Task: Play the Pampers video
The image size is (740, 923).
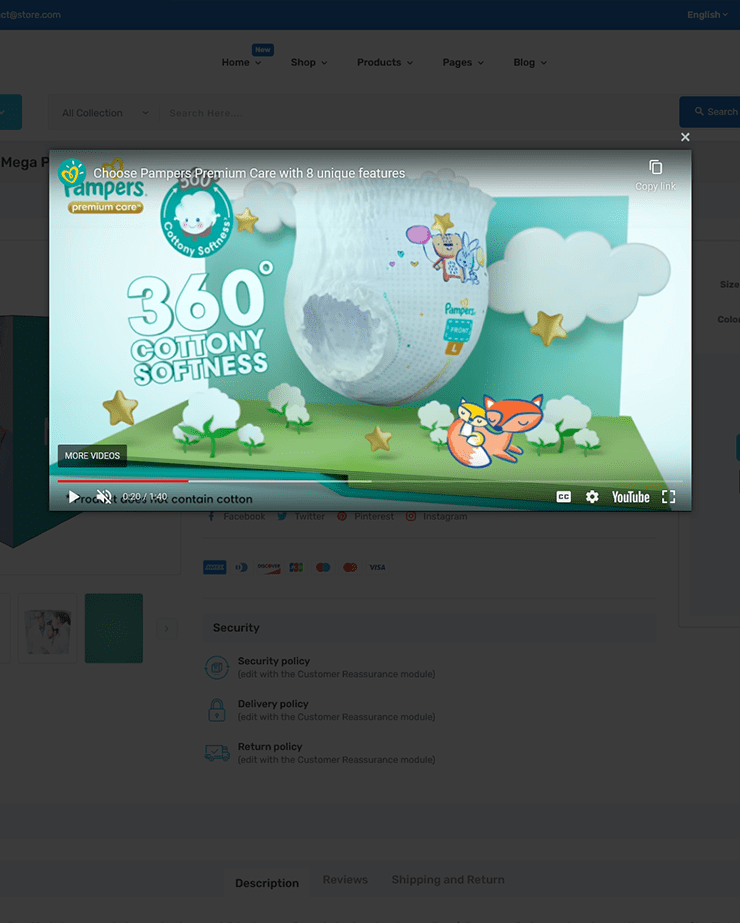Action: pos(74,497)
